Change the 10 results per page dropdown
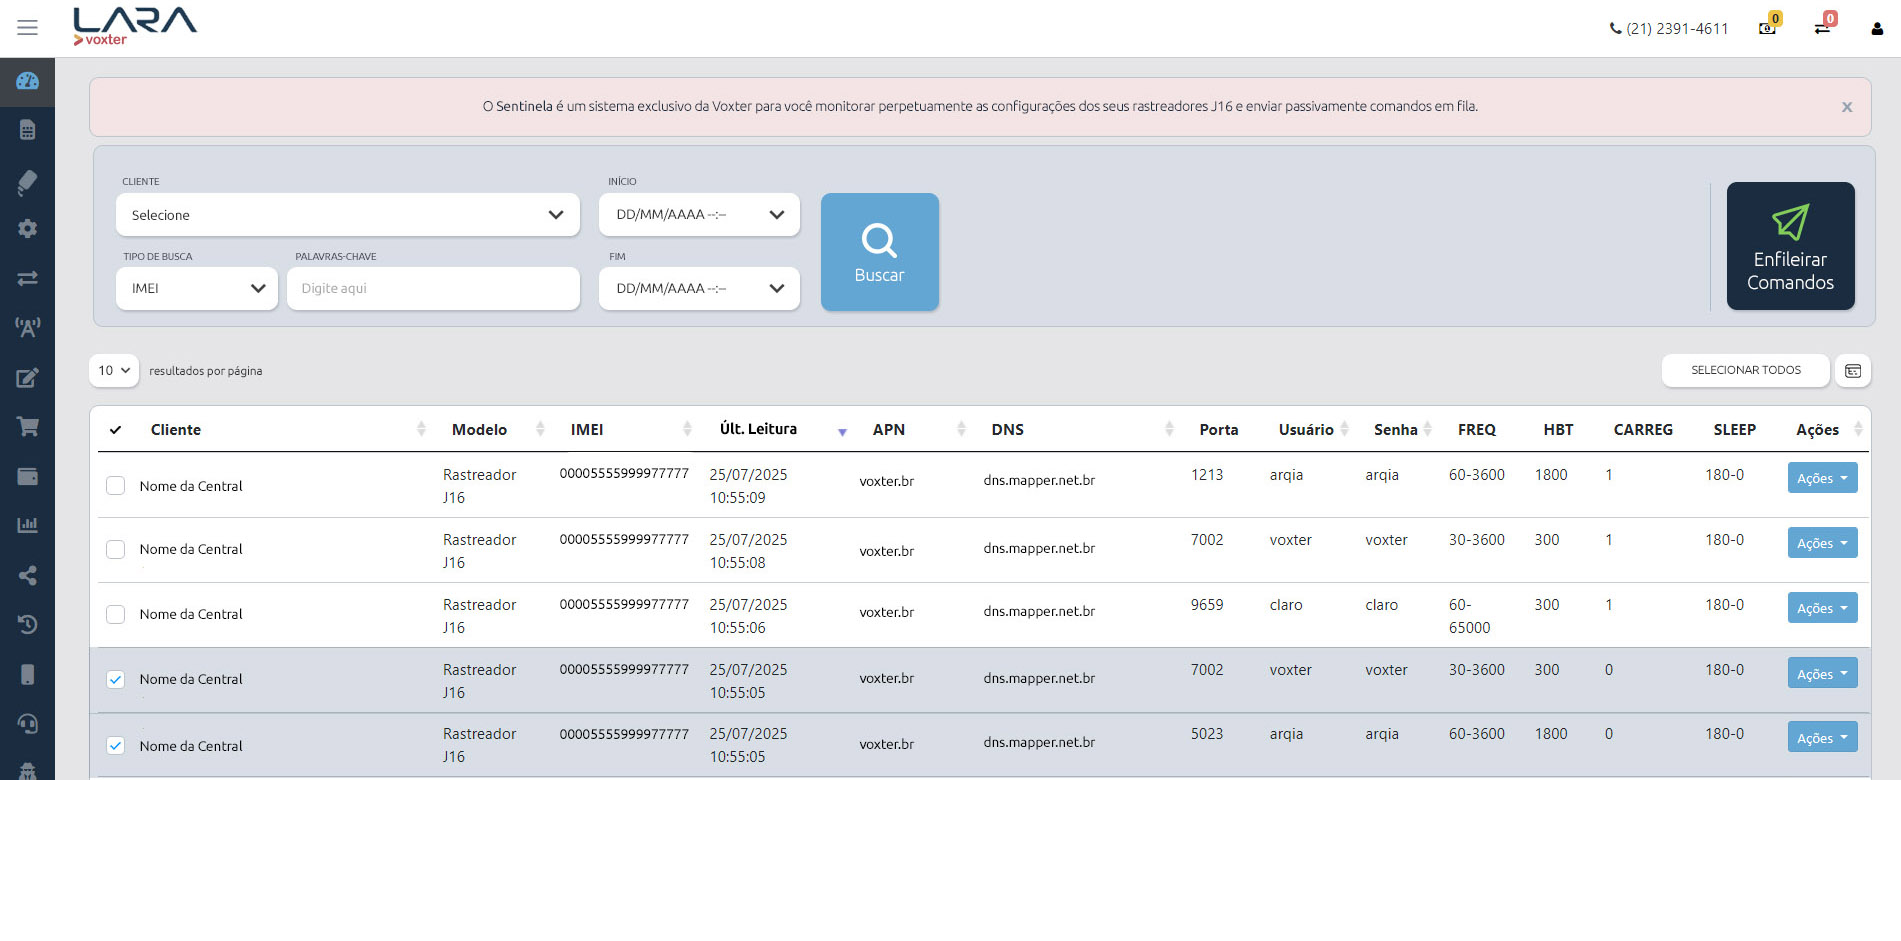Viewport: 1901px width, 941px height. click(114, 371)
